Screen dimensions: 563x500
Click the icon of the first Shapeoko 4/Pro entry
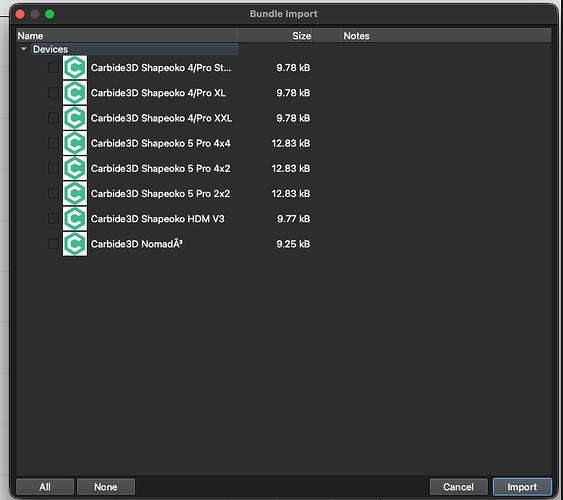[x=75, y=67]
